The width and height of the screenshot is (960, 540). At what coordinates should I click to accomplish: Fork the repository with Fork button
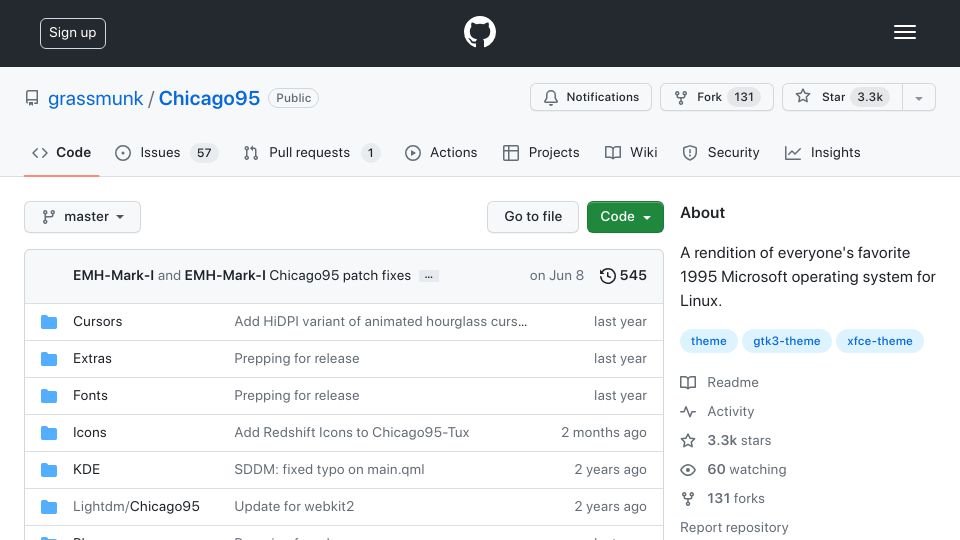tap(717, 97)
